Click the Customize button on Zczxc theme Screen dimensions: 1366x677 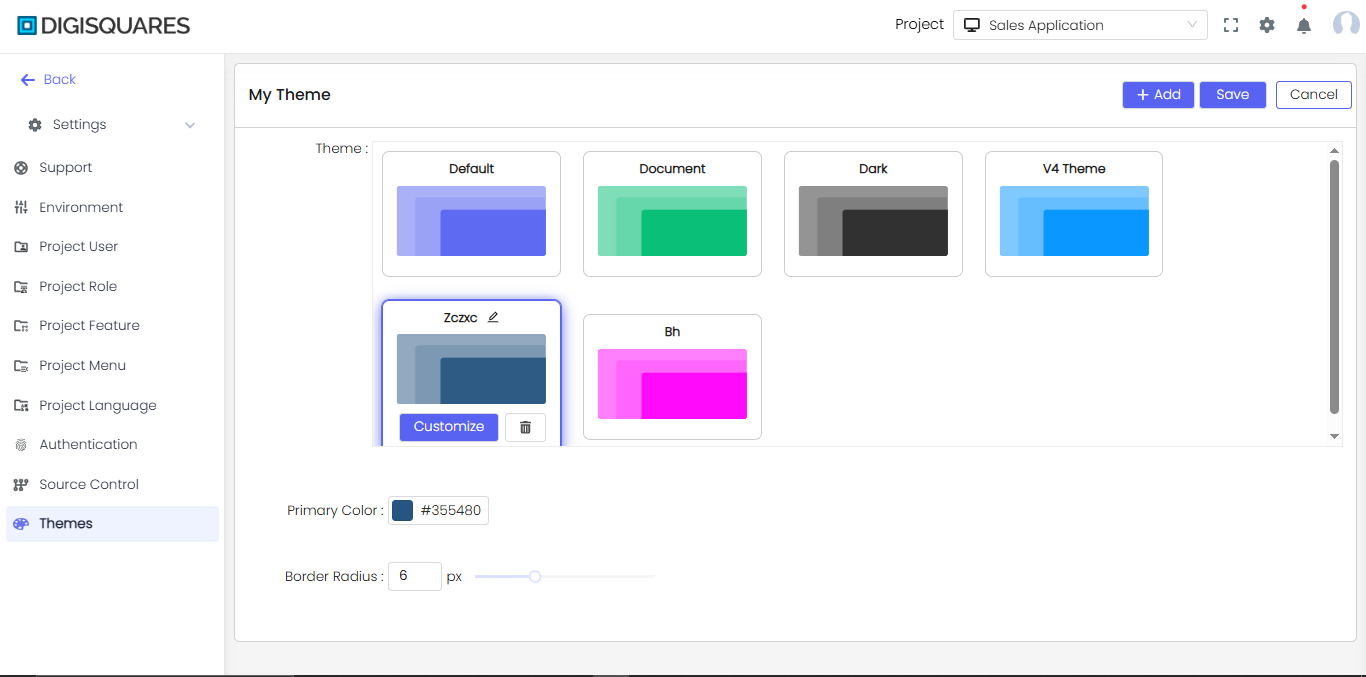(449, 427)
